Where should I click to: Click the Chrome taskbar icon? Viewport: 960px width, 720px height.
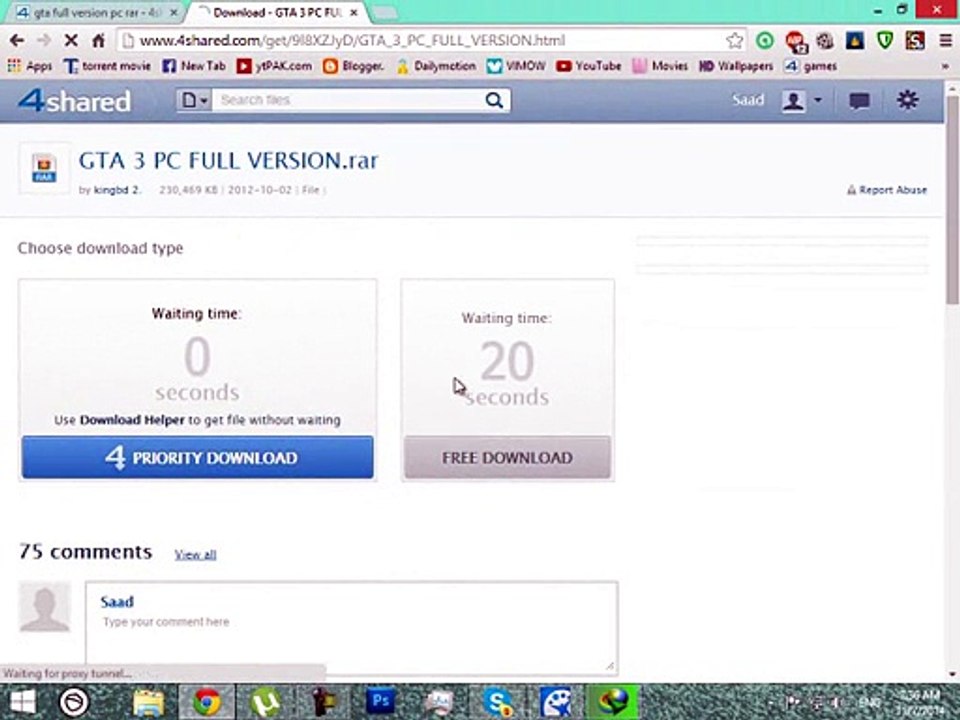(207, 702)
